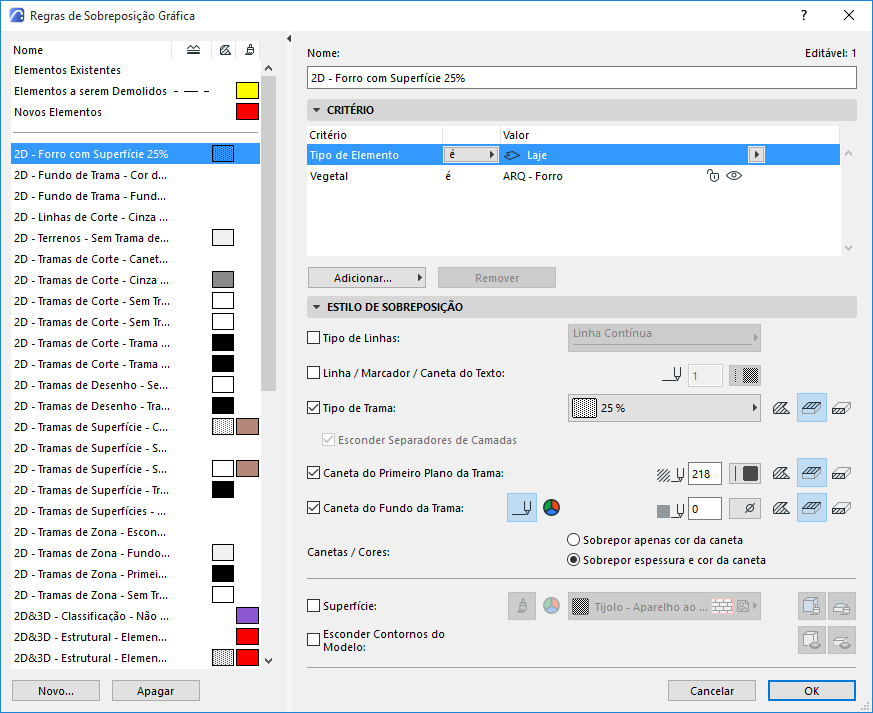
Task: Click yellow swatch of Elementos a serem Demolidos
Action: pos(247,91)
